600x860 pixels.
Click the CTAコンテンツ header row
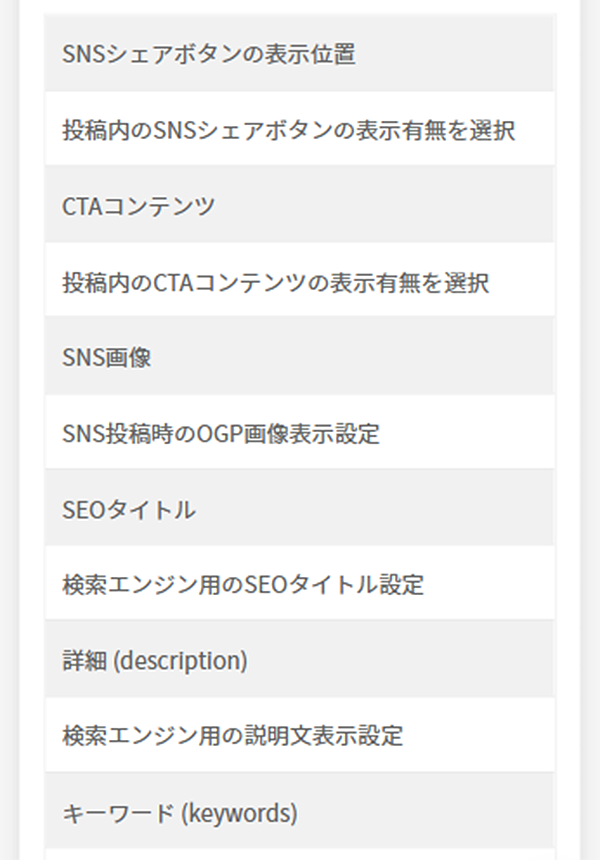(x=300, y=206)
